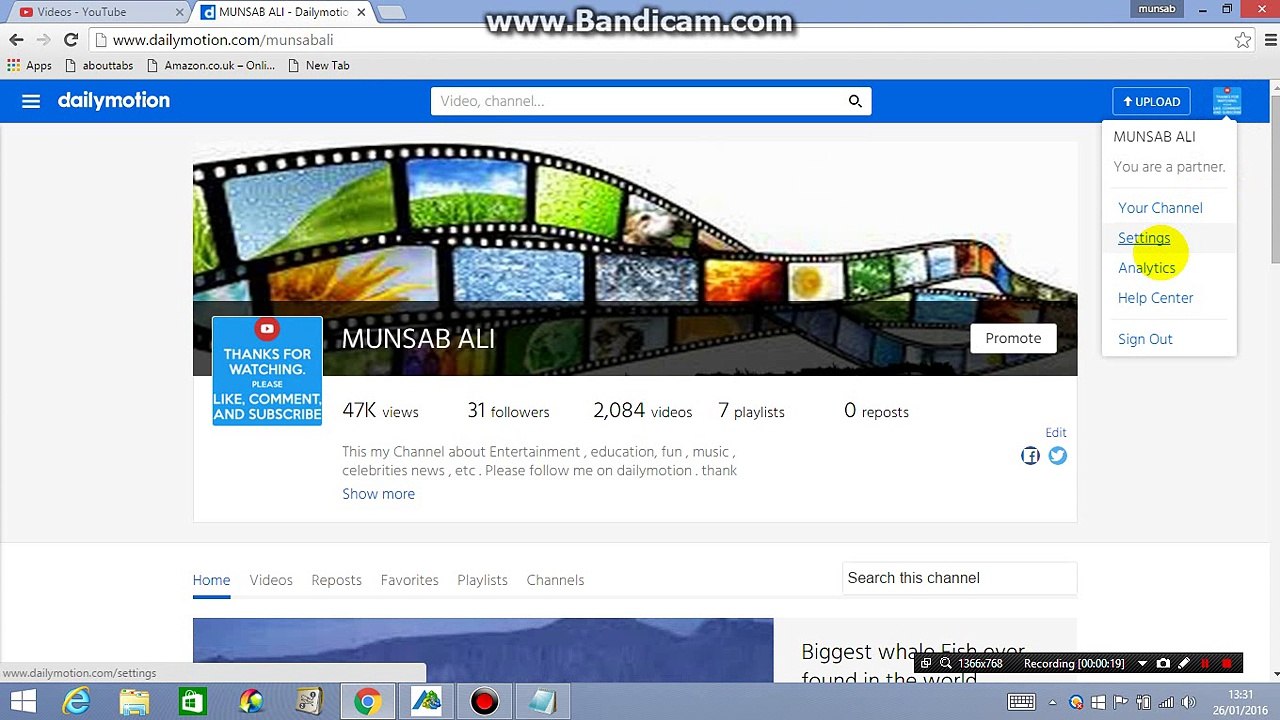Switch to the Playlists channel tab
1280x720 pixels.
click(482, 580)
